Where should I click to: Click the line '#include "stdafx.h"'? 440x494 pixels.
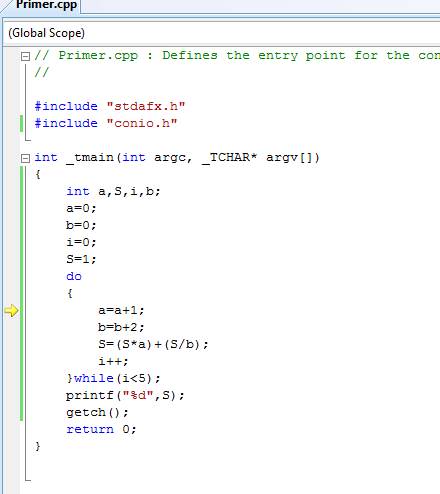tap(110, 106)
